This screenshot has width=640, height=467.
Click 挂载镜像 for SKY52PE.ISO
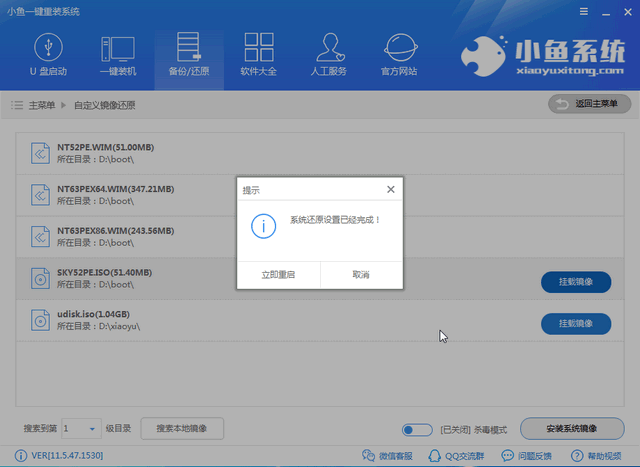(575, 282)
